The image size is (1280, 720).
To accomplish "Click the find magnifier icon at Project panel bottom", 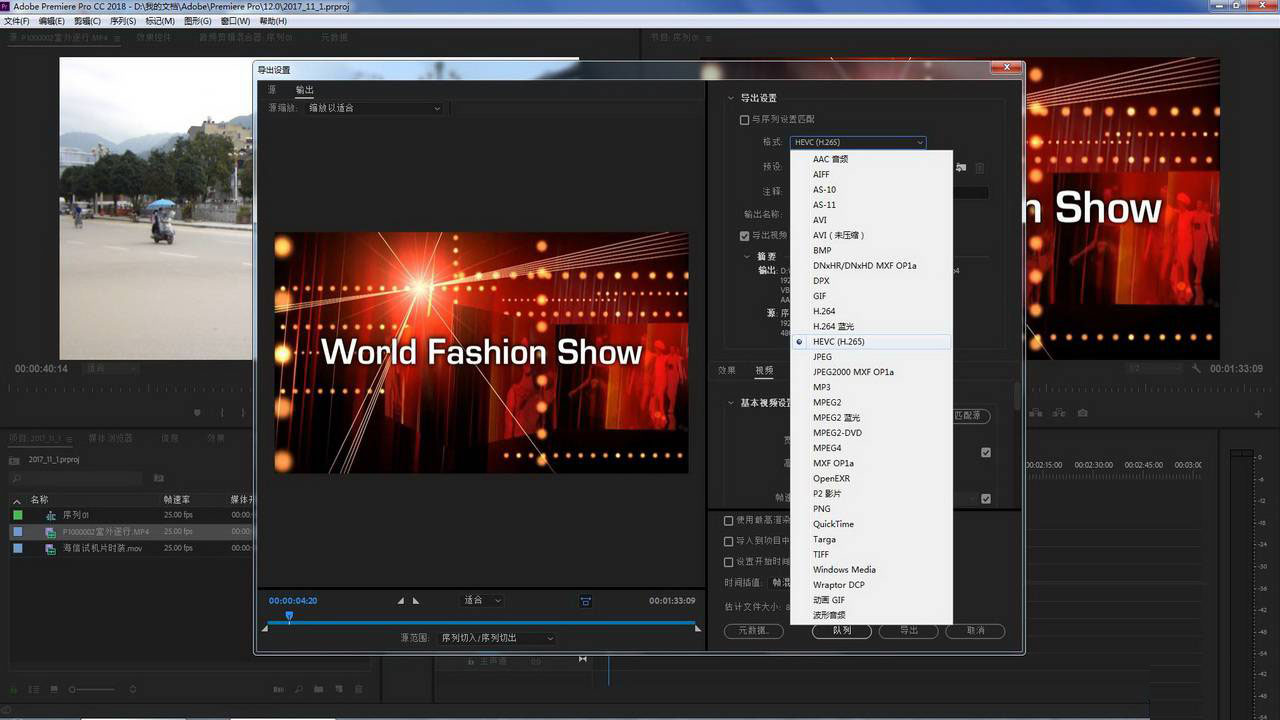I will (298, 689).
